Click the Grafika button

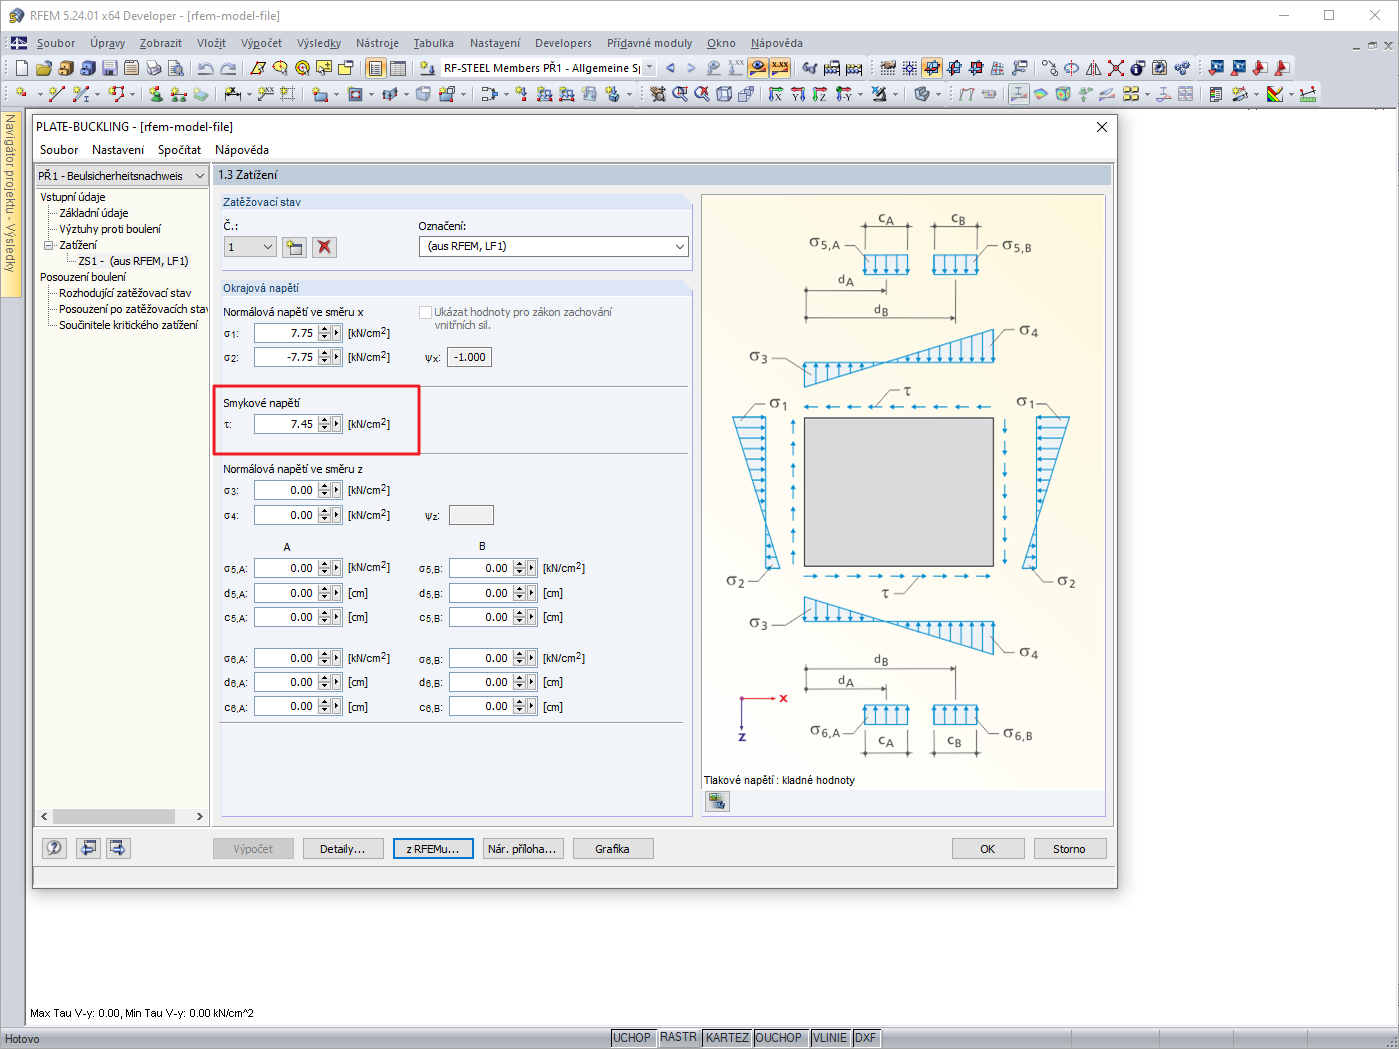pos(613,849)
